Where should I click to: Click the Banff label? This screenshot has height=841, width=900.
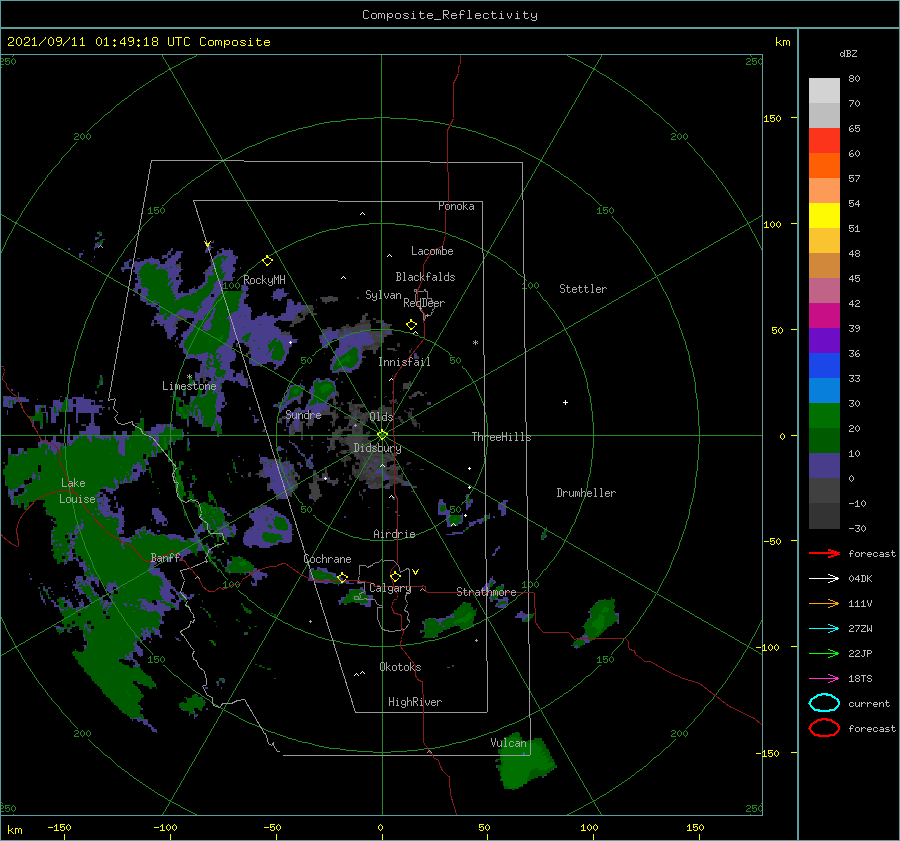click(x=165, y=557)
